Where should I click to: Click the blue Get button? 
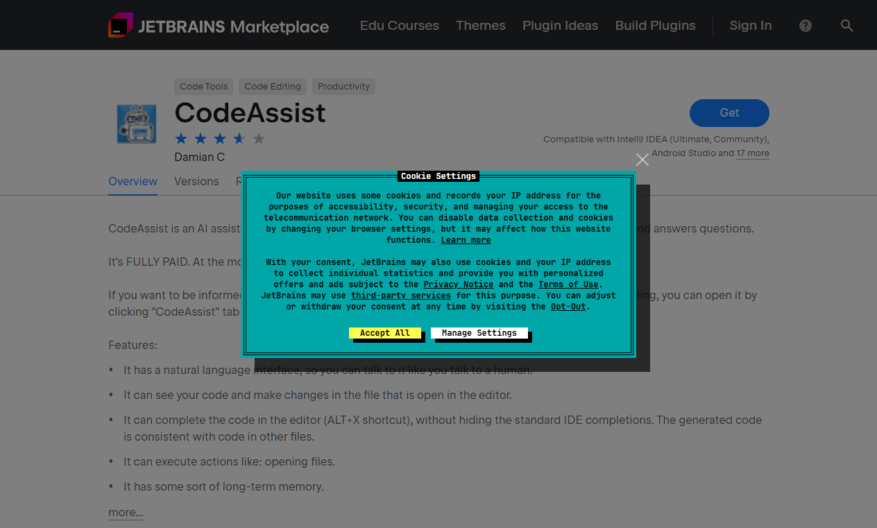(x=729, y=113)
